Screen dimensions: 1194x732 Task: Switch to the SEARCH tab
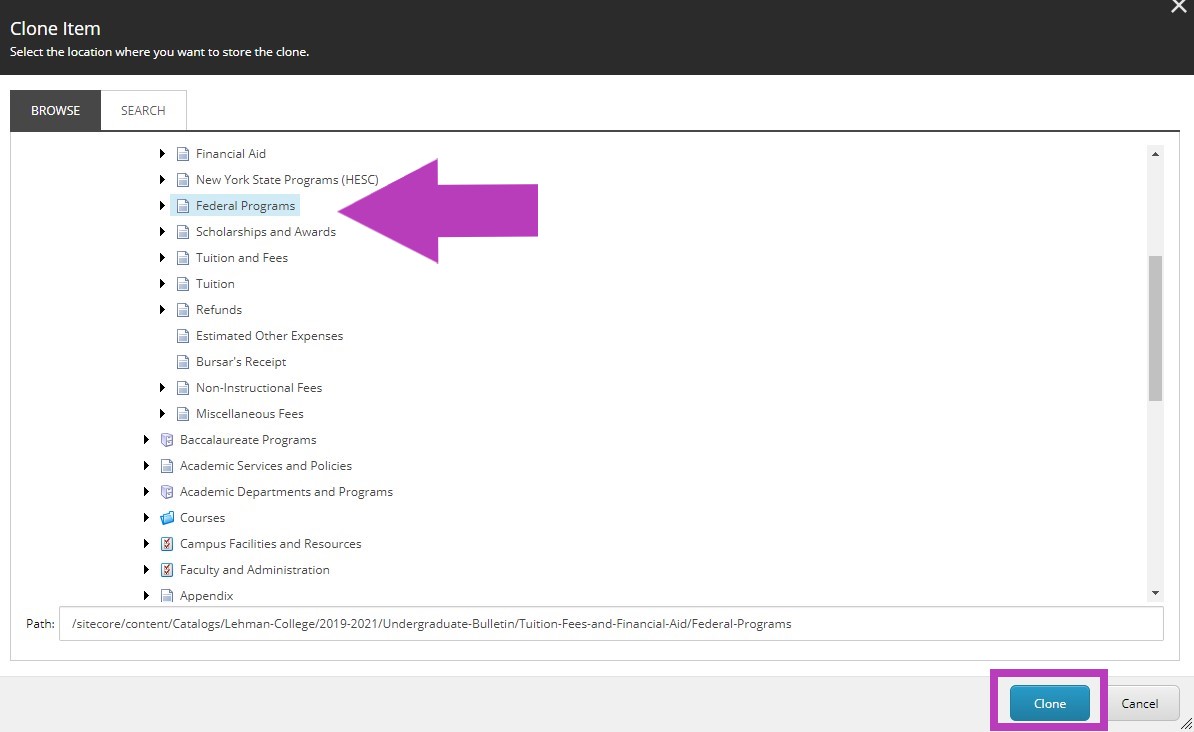tap(143, 110)
